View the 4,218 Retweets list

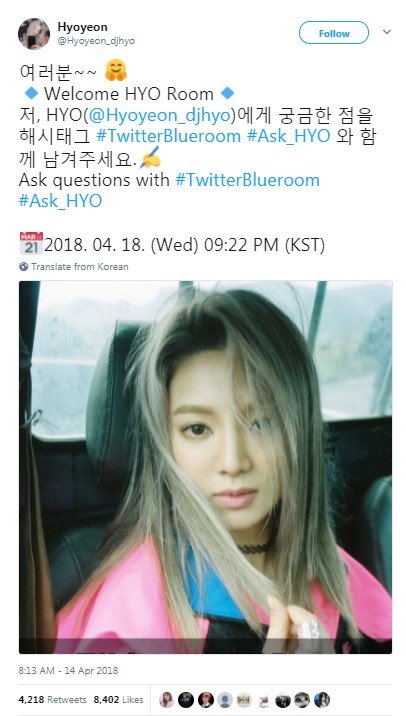tap(53, 700)
